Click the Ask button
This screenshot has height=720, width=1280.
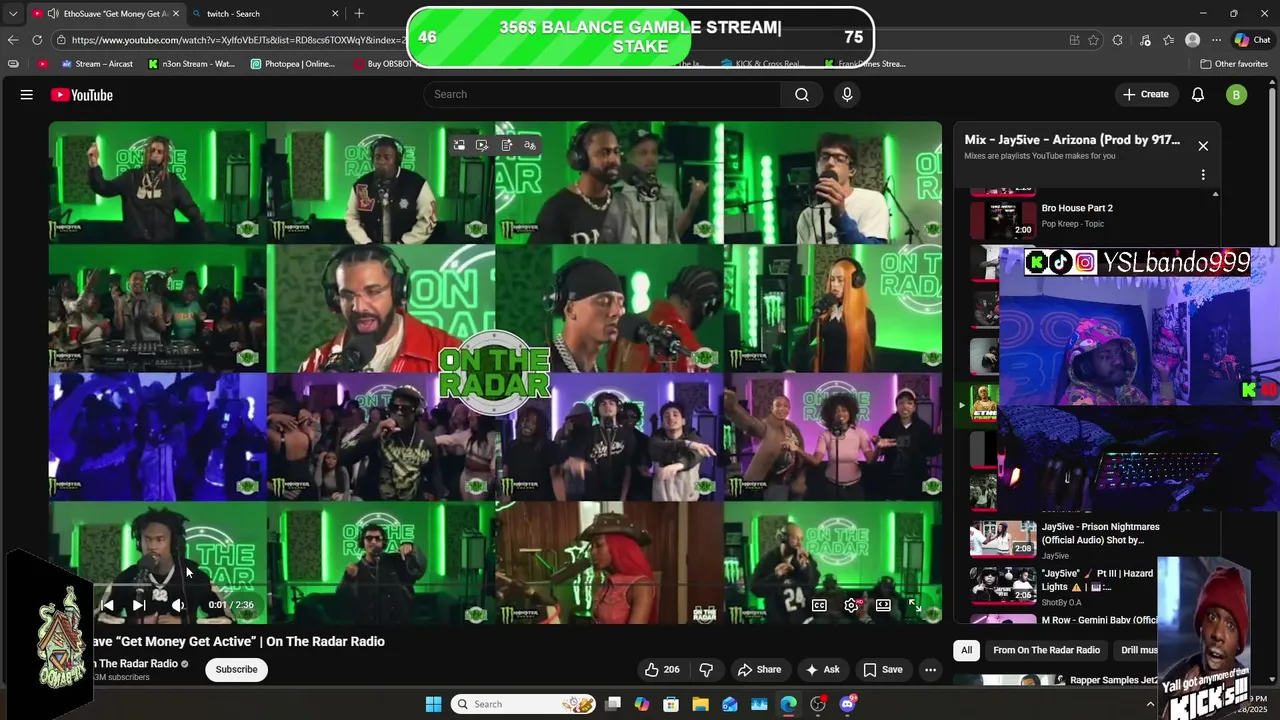tap(823, 670)
